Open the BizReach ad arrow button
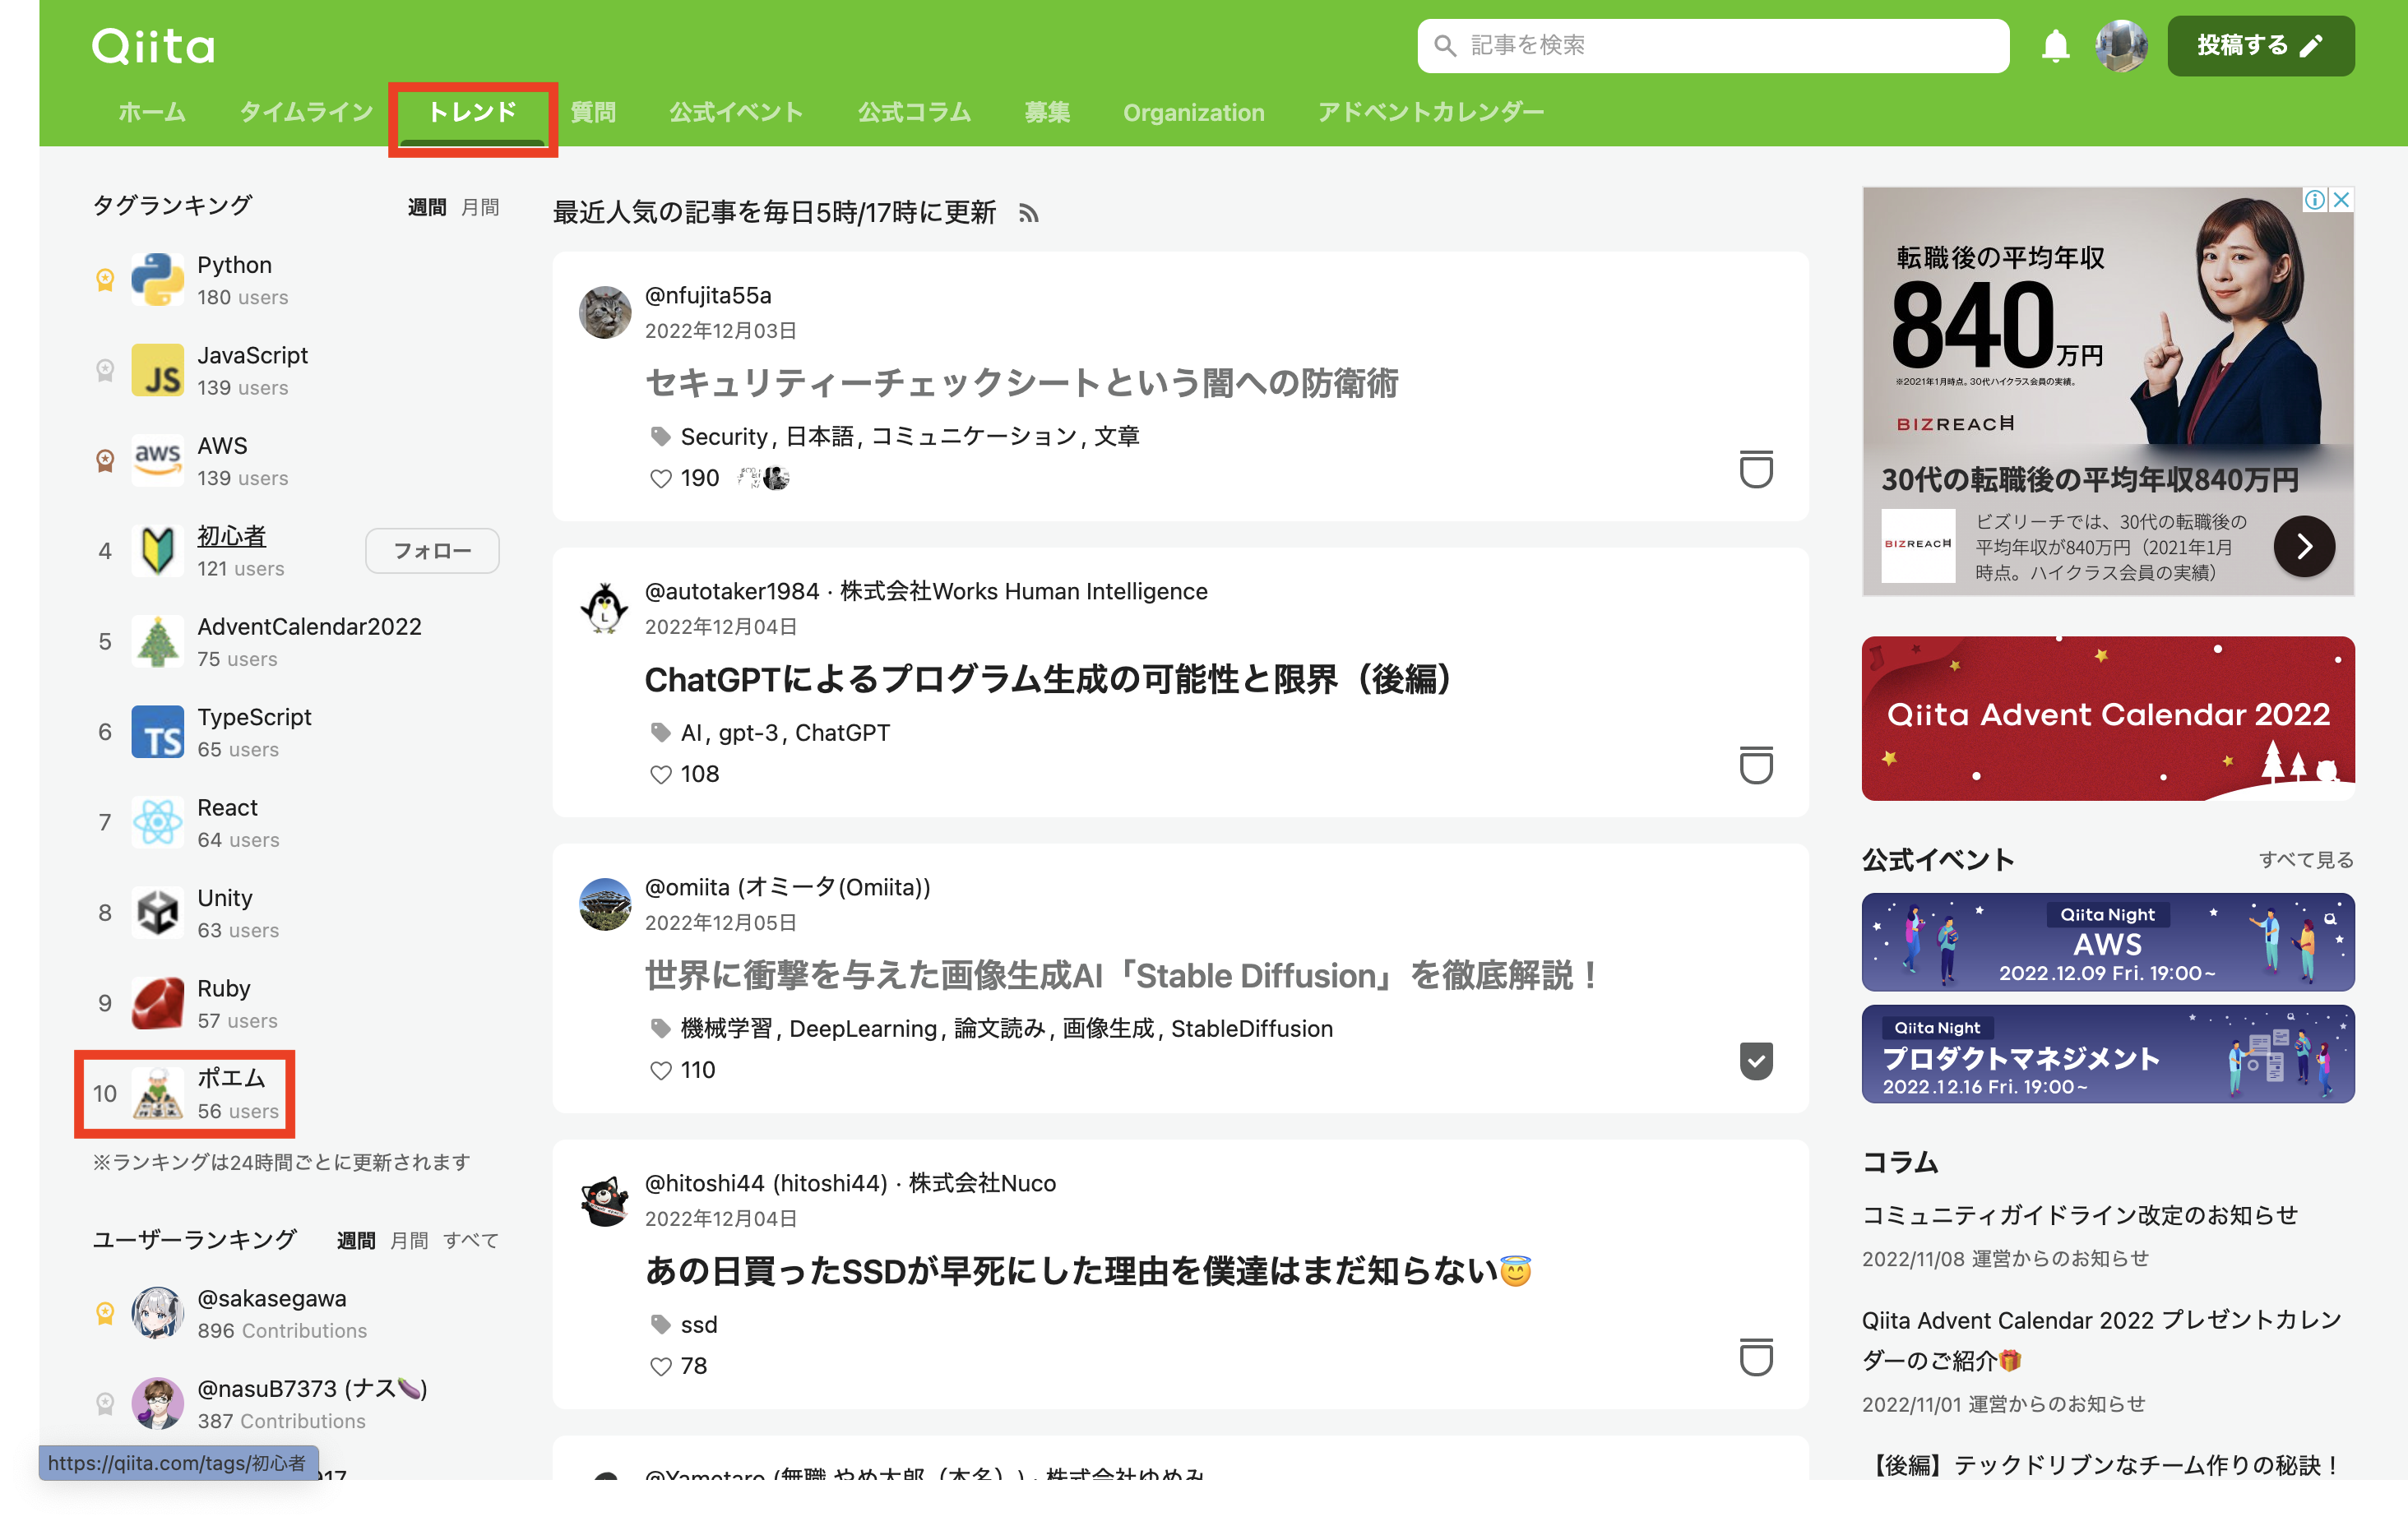Viewport: 2408px width, 1526px height. [2303, 546]
